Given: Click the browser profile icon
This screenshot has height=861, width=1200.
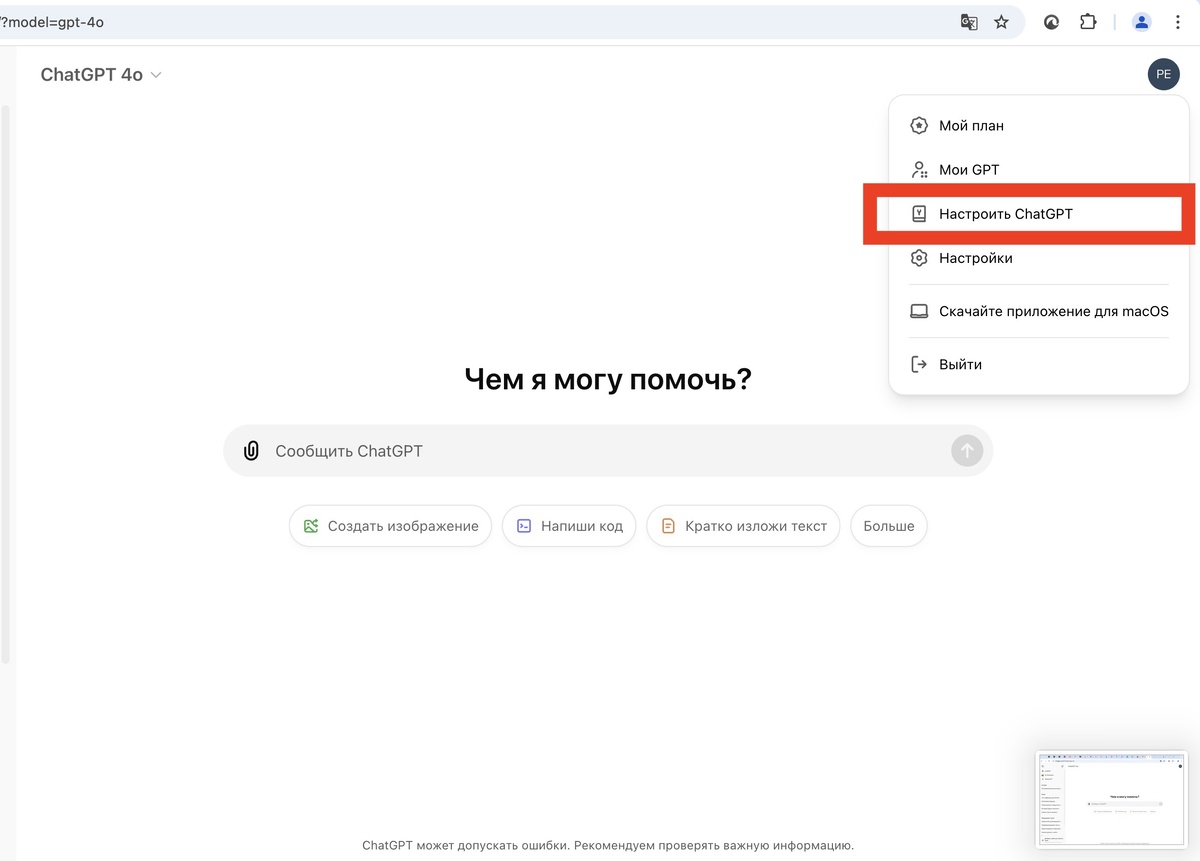Looking at the screenshot, I should pos(1142,22).
